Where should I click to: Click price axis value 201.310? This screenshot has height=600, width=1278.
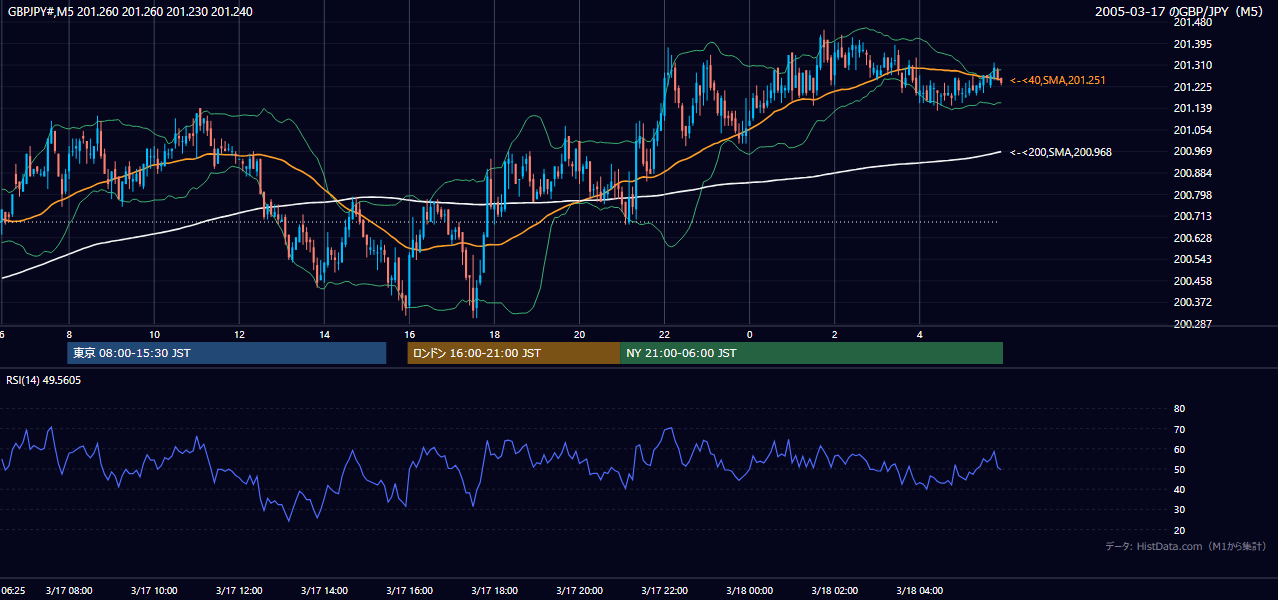pos(1193,65)
